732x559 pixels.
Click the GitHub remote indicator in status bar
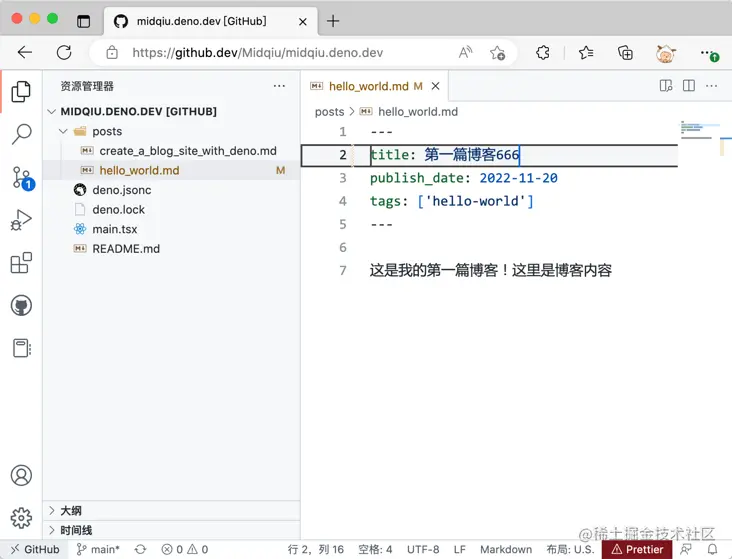click(35, 550)
